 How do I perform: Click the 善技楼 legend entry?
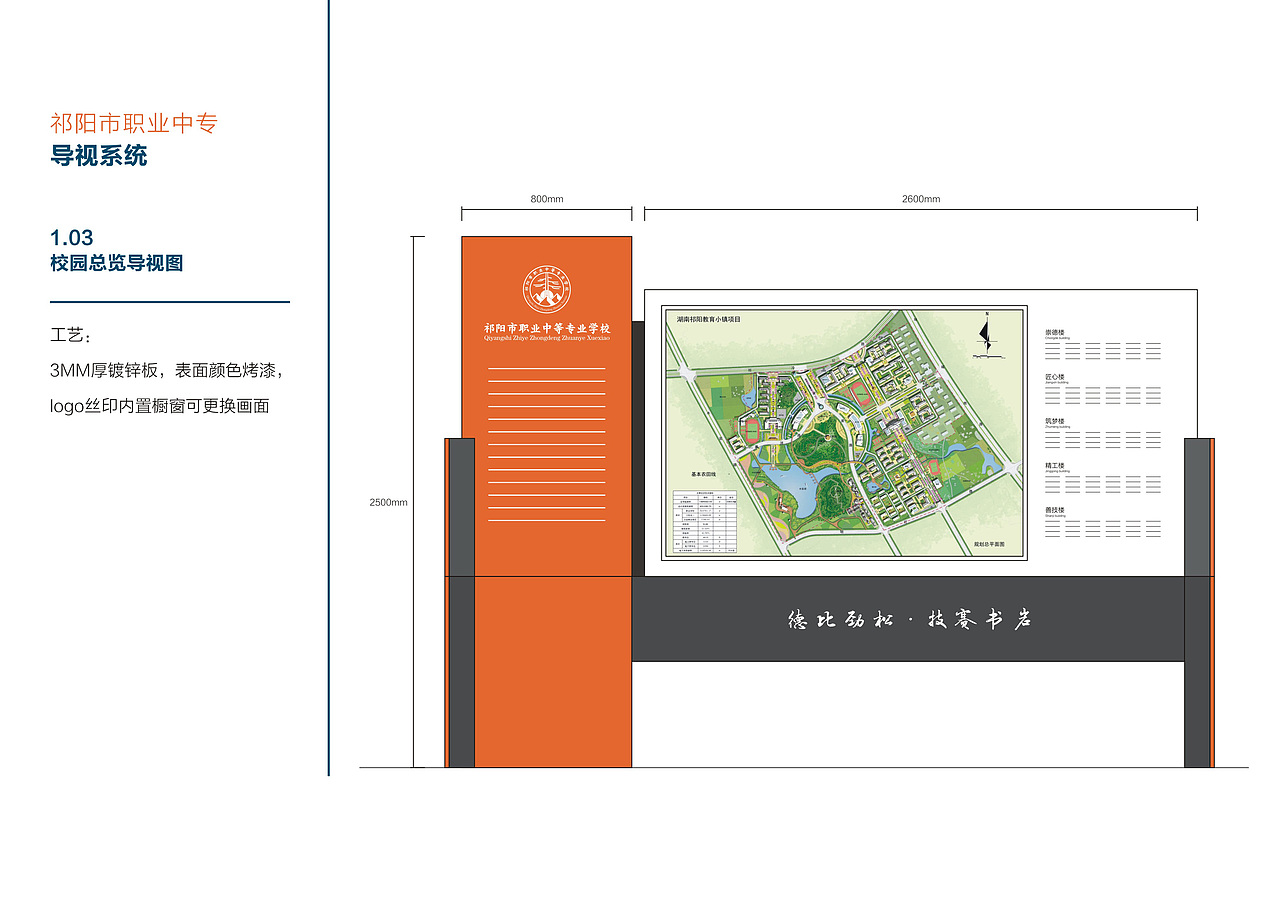1055,509
